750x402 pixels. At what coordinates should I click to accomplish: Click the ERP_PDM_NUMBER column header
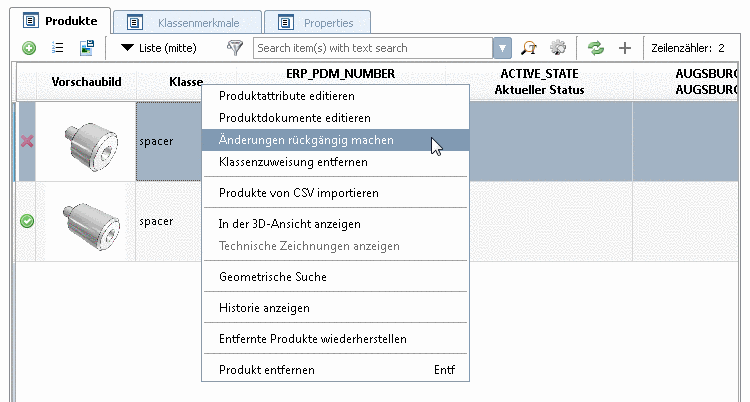click(x=341, y=74)
